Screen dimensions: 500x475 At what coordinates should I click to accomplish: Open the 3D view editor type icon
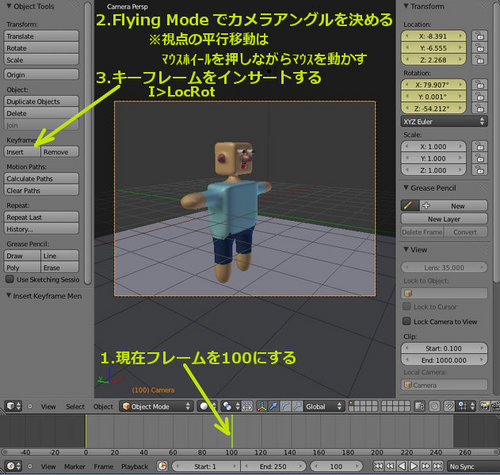tap(13, 406)
